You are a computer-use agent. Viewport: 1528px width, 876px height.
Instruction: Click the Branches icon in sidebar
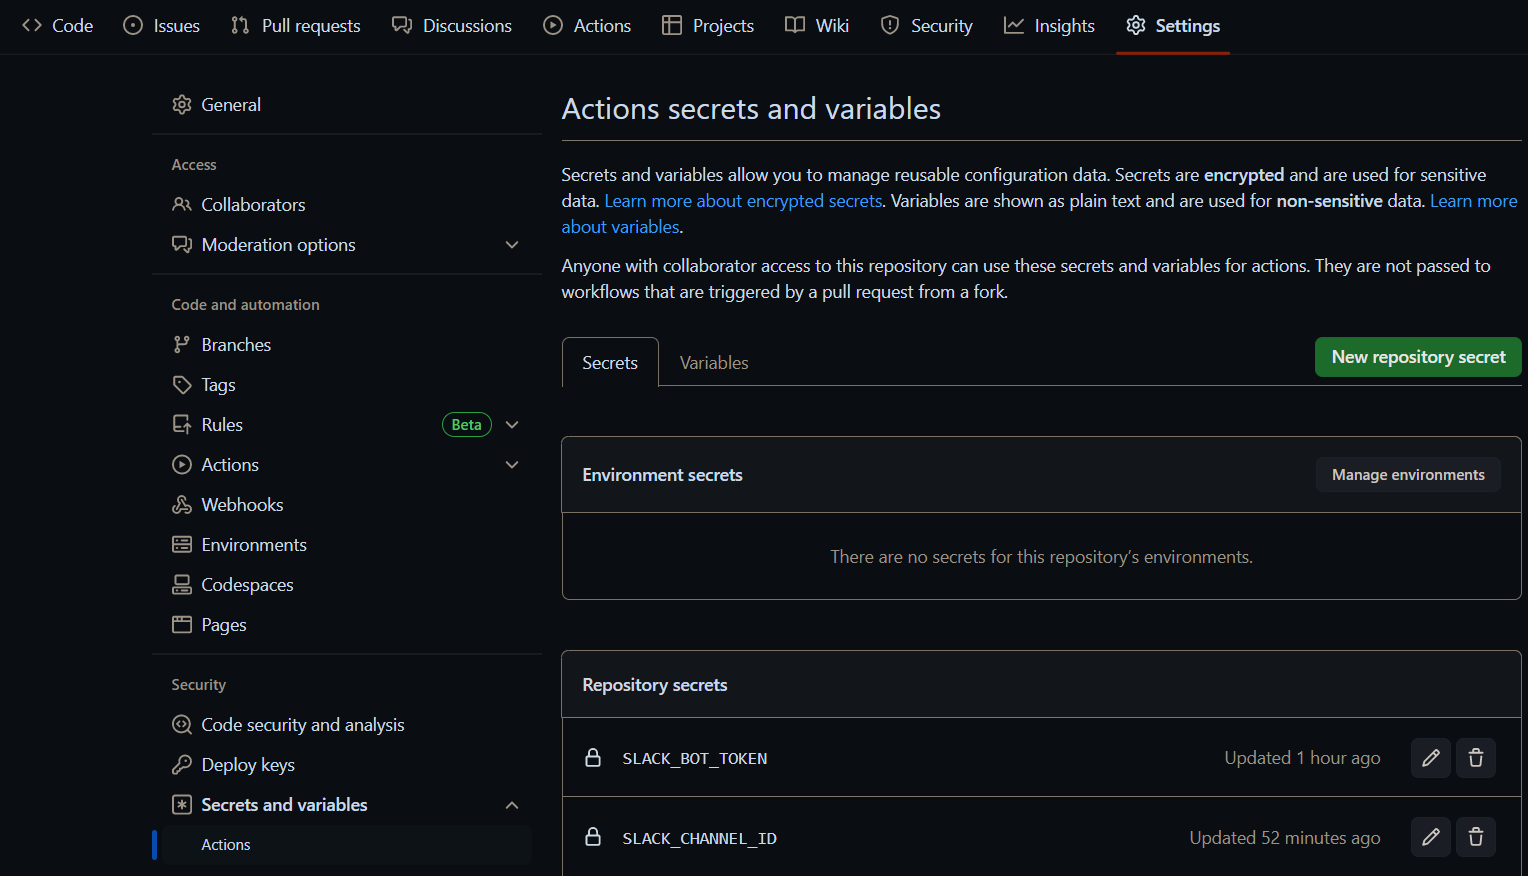(x=182, y=345)
